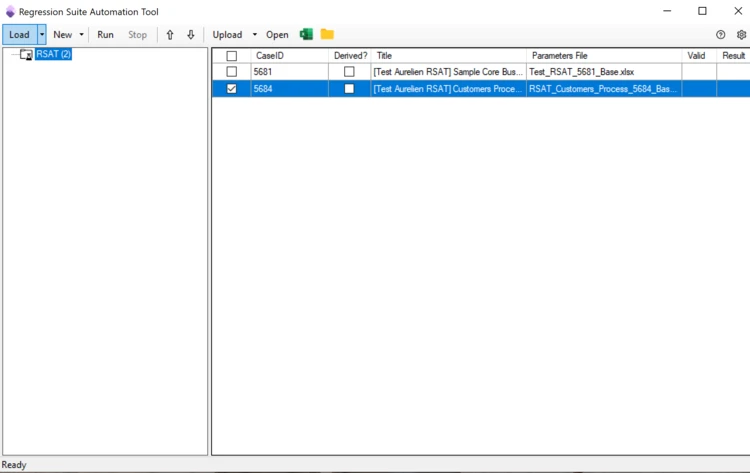
Task: Tick the checkbox for case 5681
Action: coord(232,72)
